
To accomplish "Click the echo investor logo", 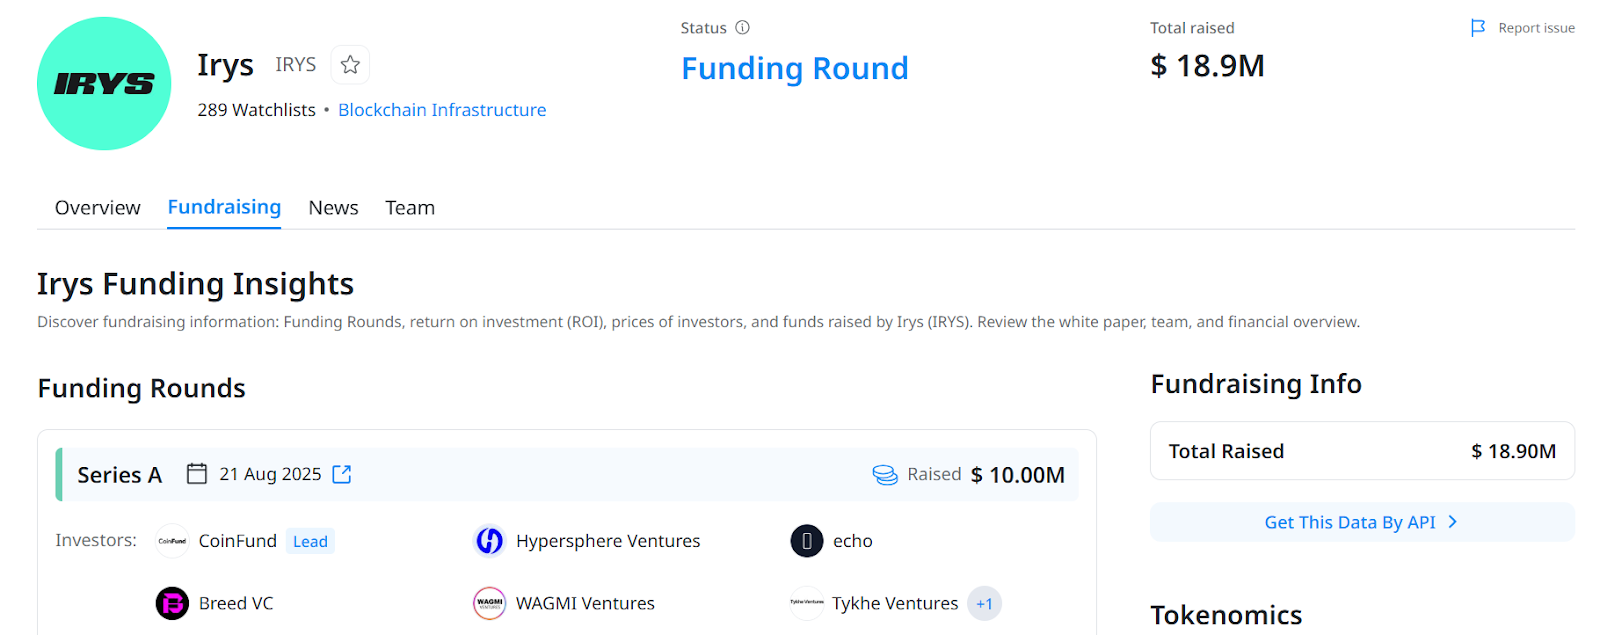I will [x=806, y=541].
